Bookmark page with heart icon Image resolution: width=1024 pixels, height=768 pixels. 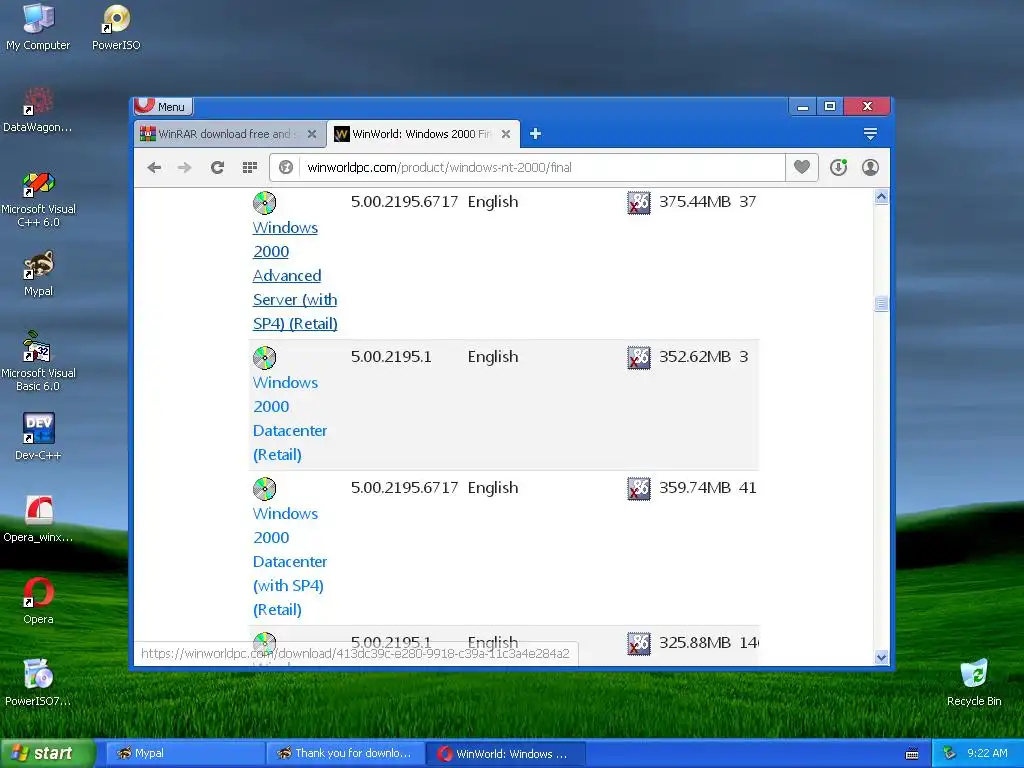click(x=802, y=168)
